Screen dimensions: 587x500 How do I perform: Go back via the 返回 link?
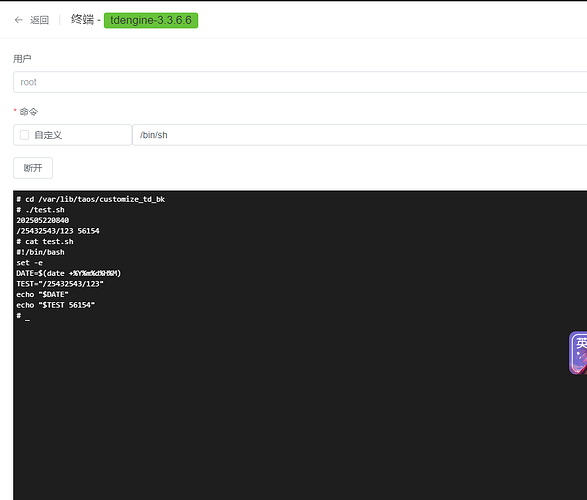[x=39, y=20]
